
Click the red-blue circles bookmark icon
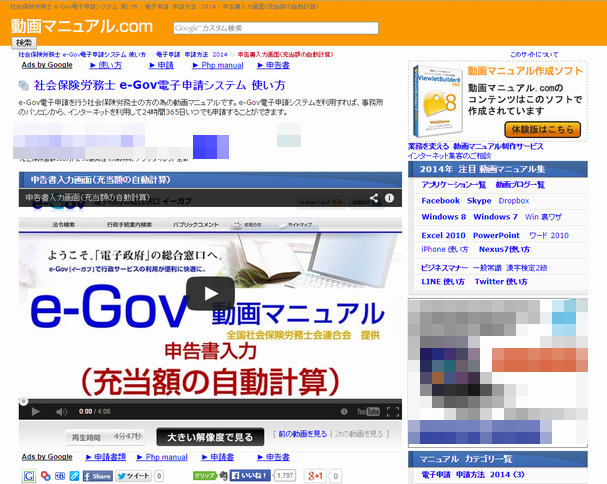pyautogui.click(x=46, y=476)
